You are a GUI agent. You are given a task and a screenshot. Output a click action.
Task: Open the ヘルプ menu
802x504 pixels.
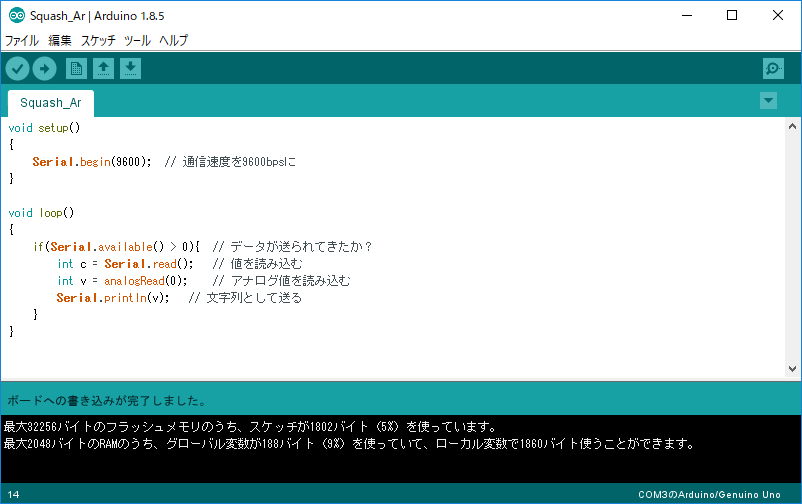point(173,40)
